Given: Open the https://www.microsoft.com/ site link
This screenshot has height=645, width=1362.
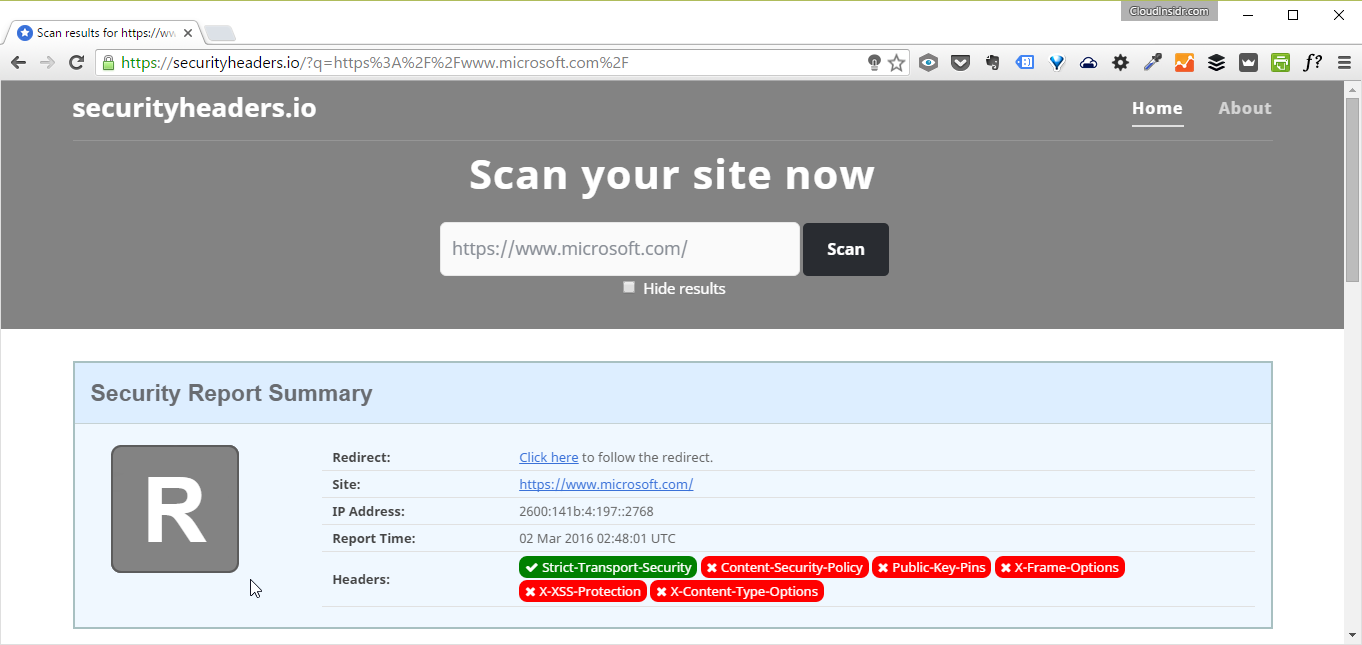Looking at the screenshot, I should pos(606,484).
